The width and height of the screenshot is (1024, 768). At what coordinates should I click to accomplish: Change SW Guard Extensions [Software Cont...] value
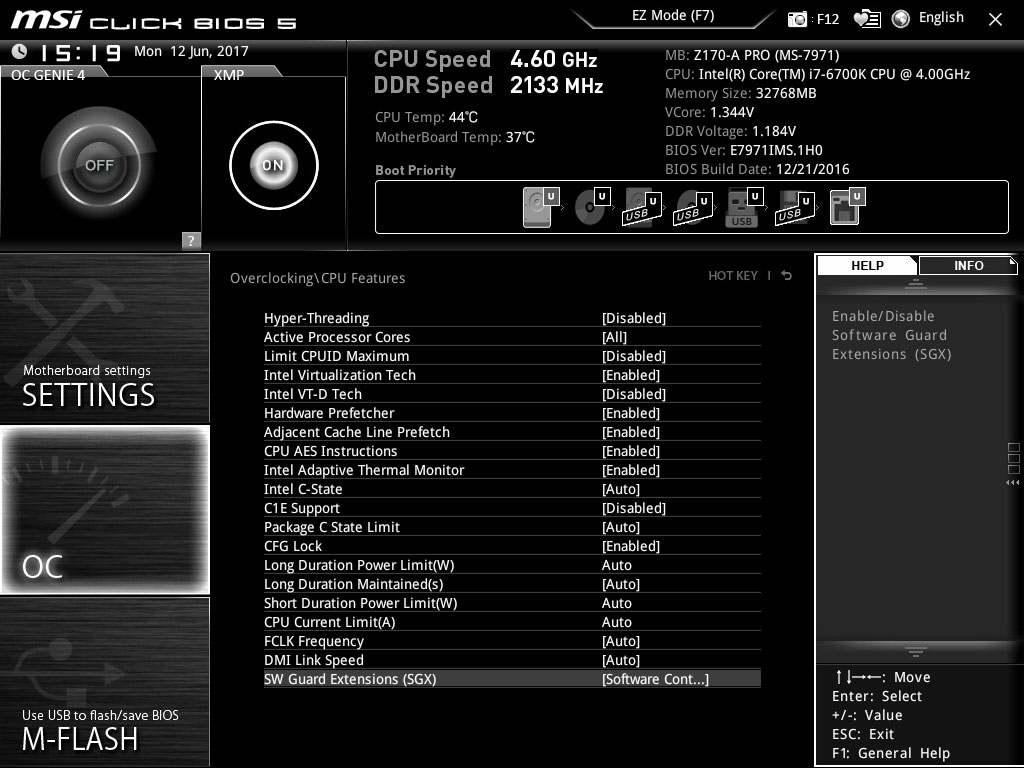pos(655,679)
